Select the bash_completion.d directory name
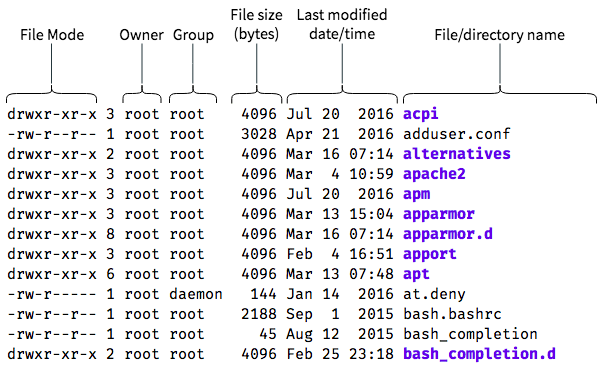The image size is (608, 370). pyautogui.click(x=479, y=354)
